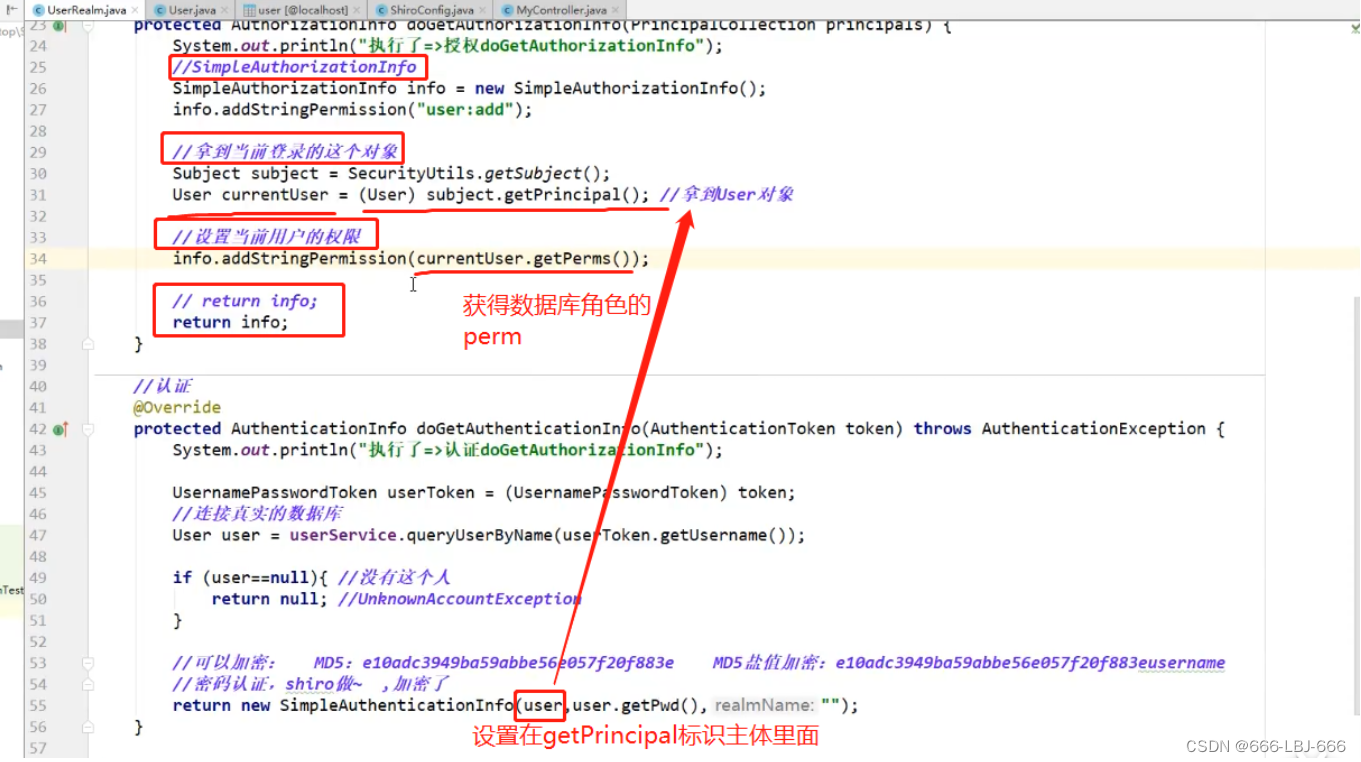Click the throws keyword on line 42
Viewport: 1361px width, 762px height.
point(942,429)
